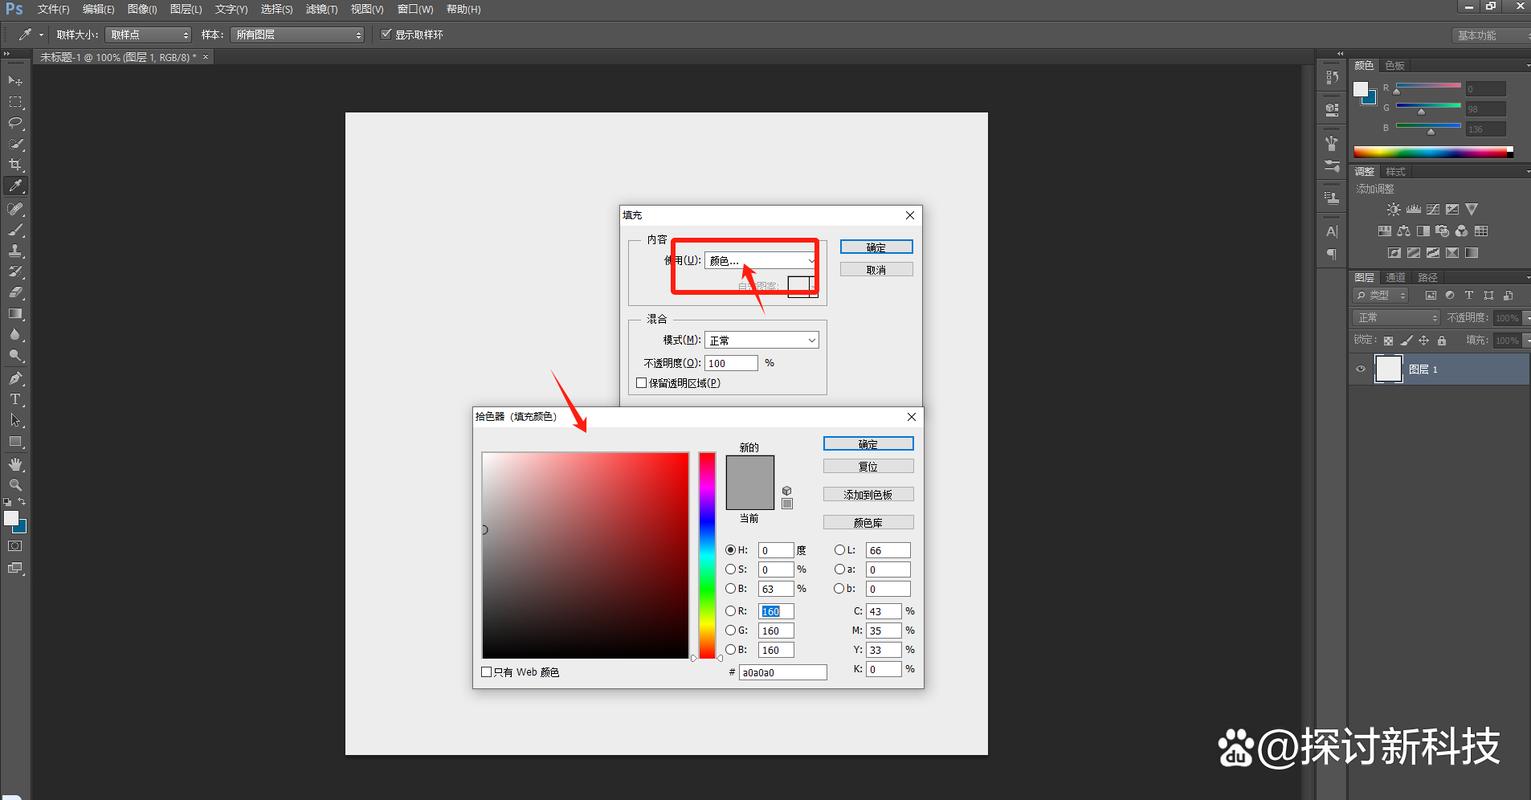Select the Pen tool
The width and height of the screenshot is (1531, 800).
[x=15, y=379]
